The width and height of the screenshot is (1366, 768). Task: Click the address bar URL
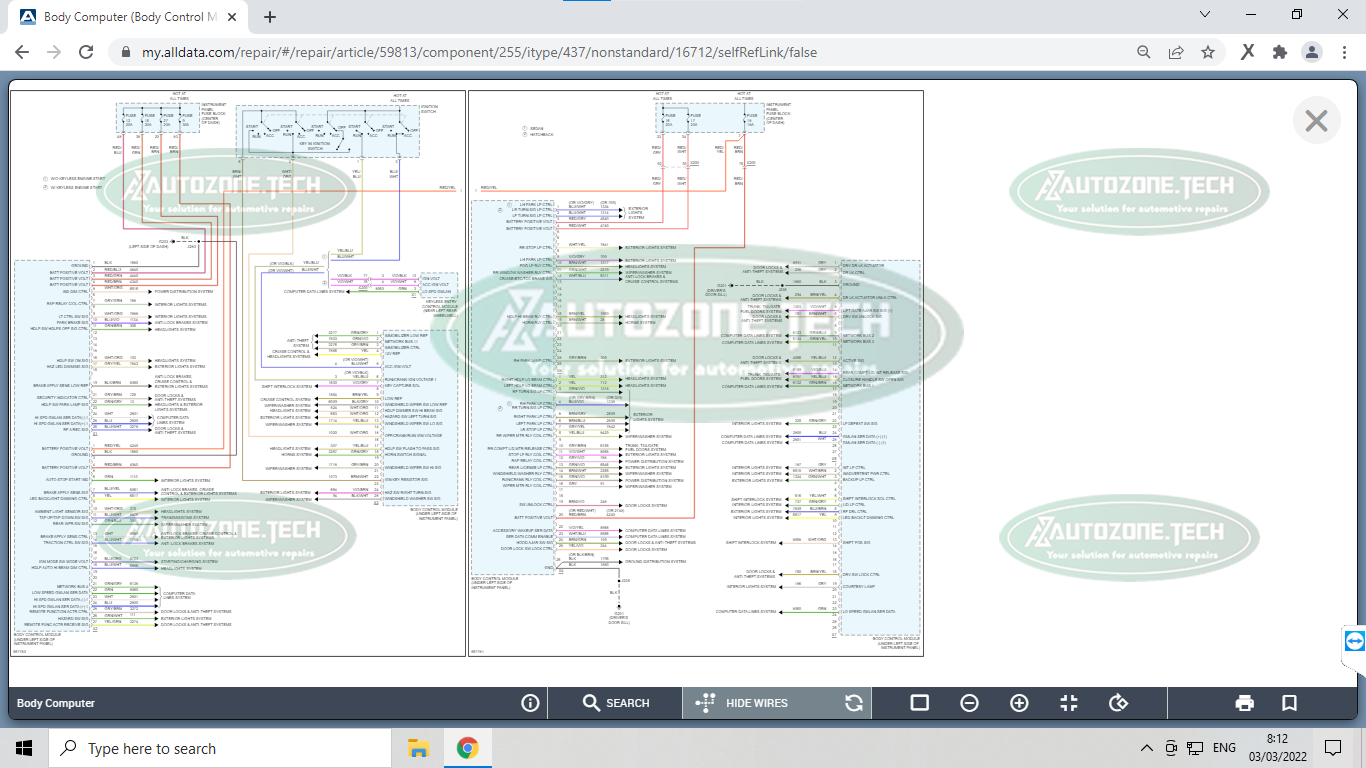click(479, 52)
